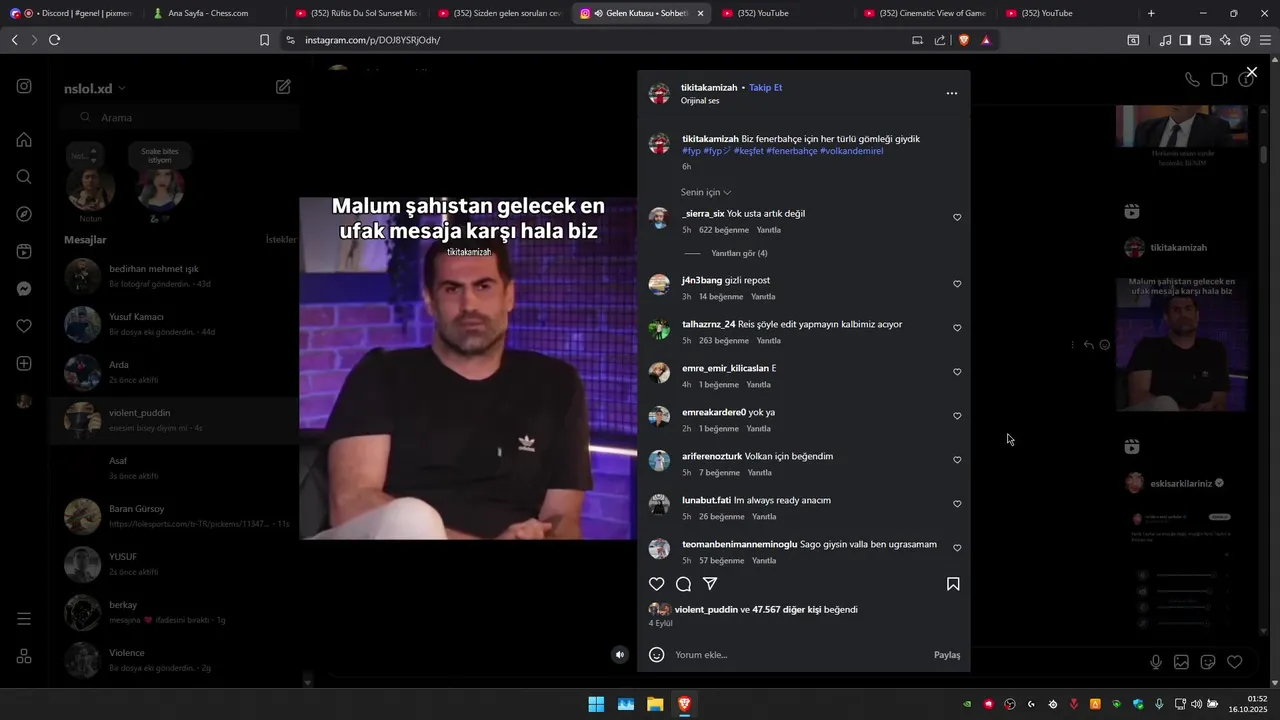Focus the 'Arama' messages search field
Screen dimensions: 1280x720
(182, 117)
